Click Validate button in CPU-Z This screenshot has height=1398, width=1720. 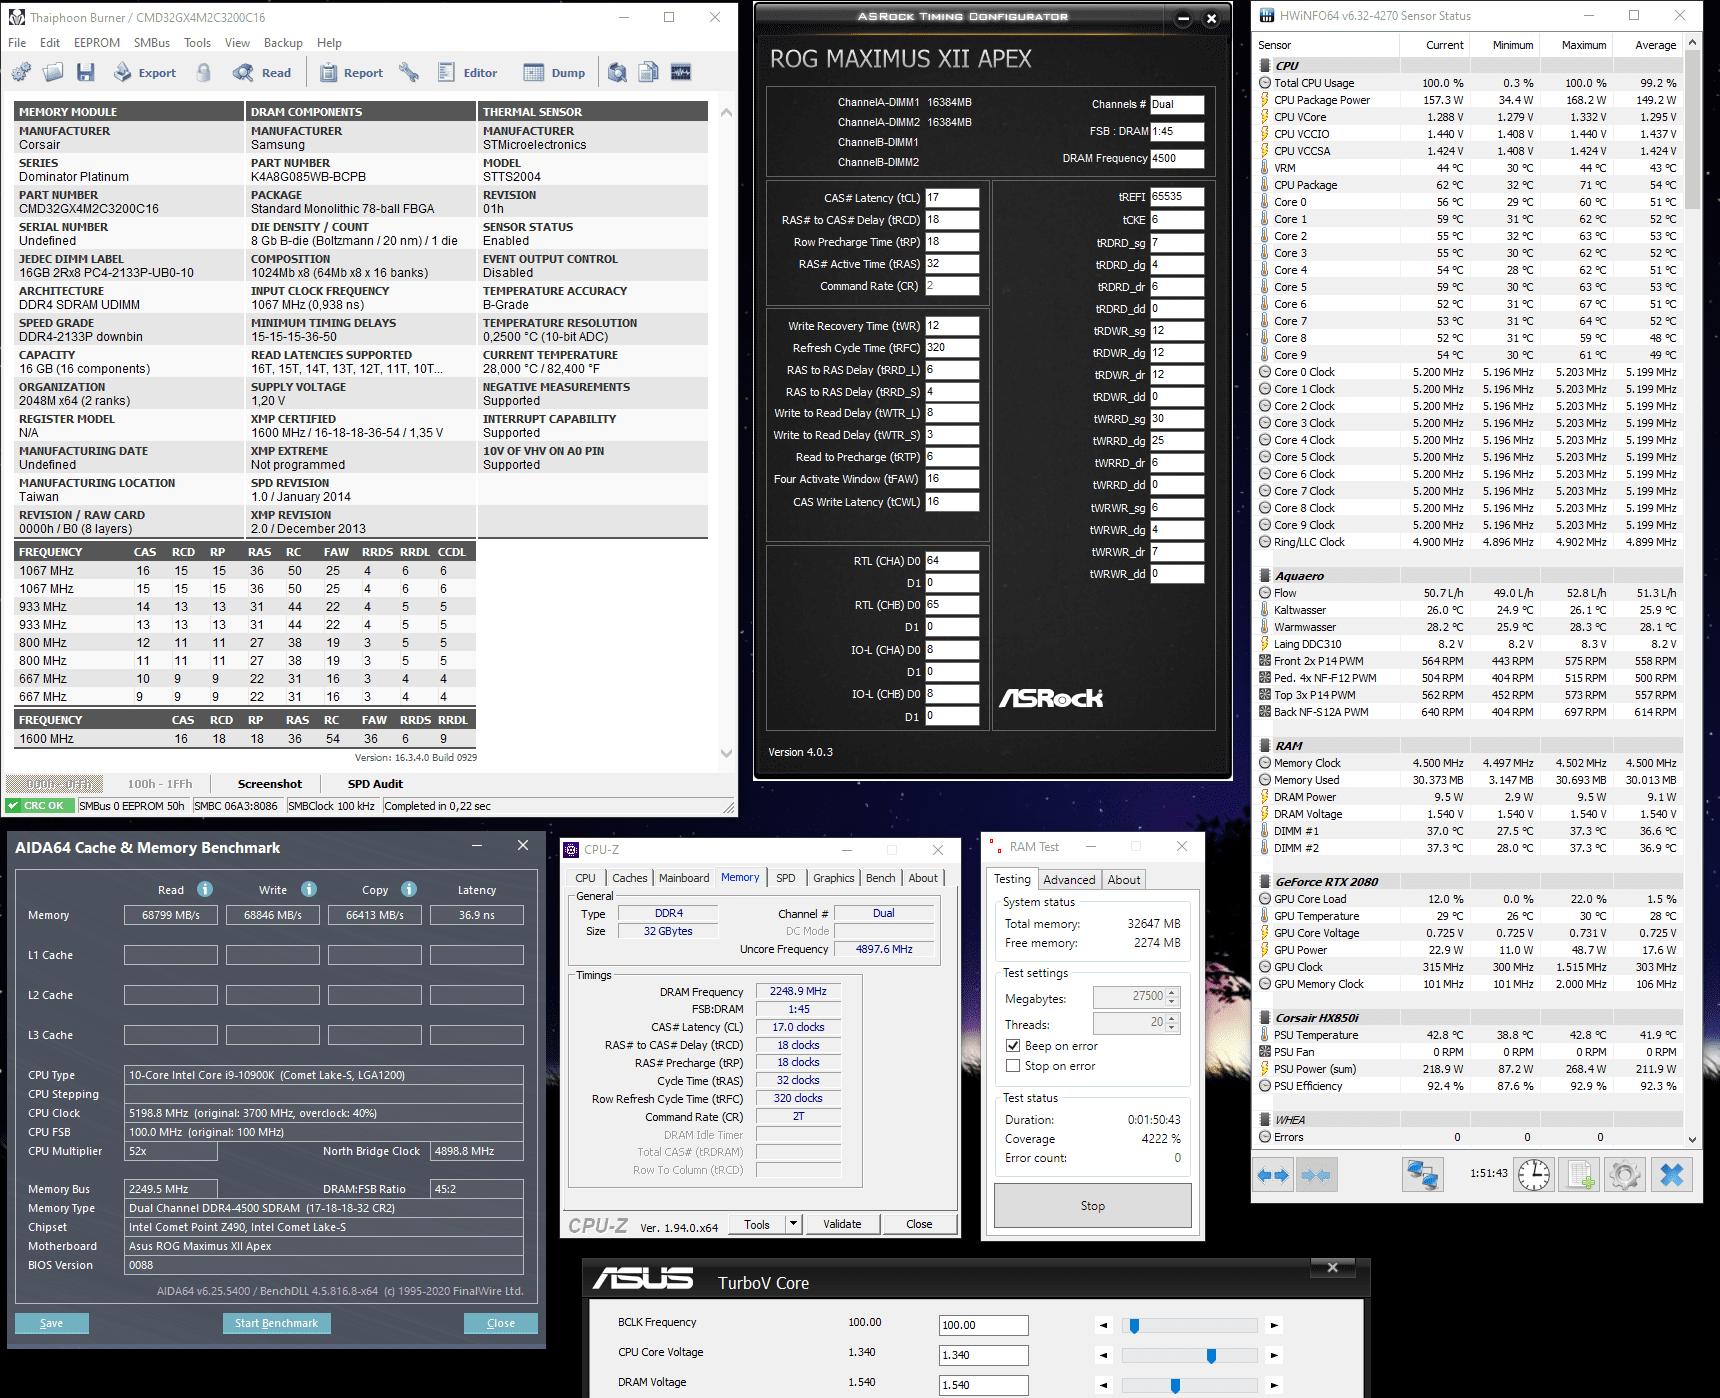point(842,1224)
